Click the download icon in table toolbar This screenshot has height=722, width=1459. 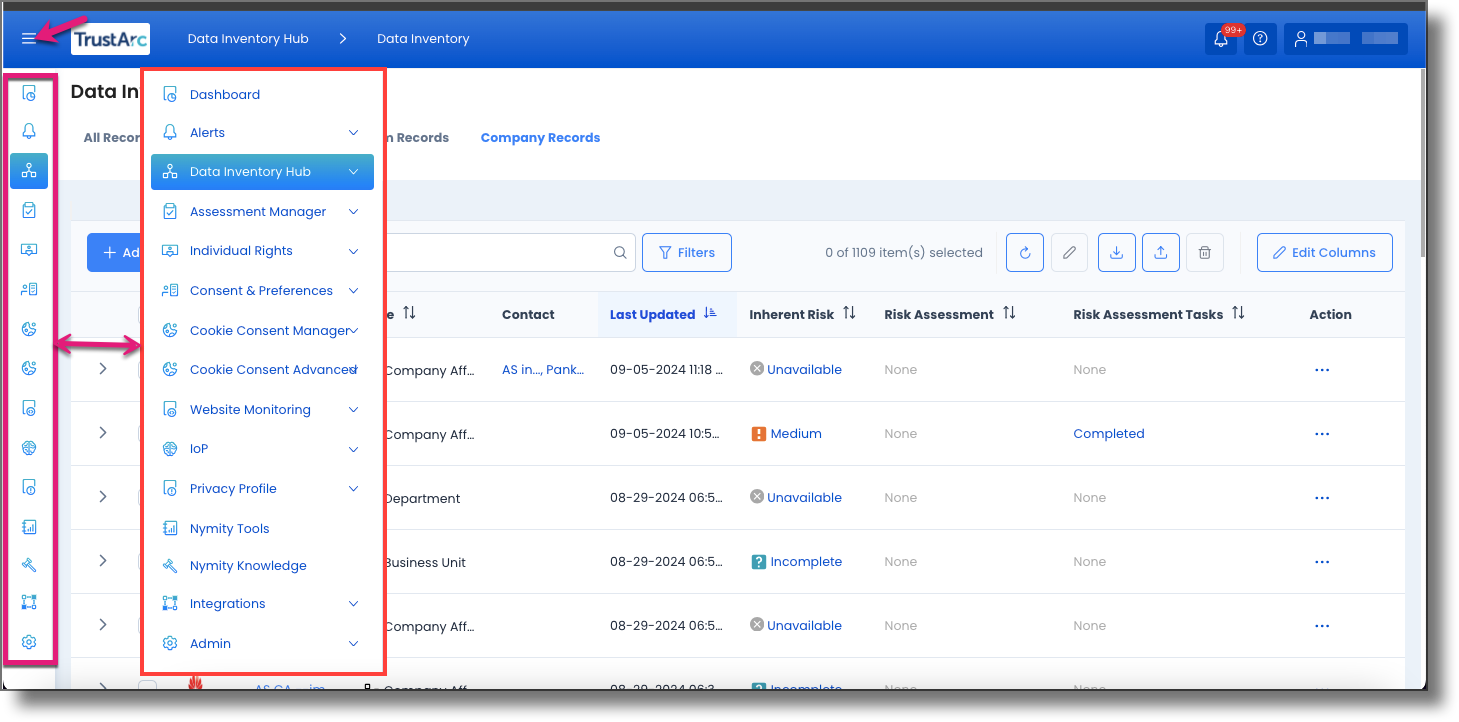(1117, 253)
